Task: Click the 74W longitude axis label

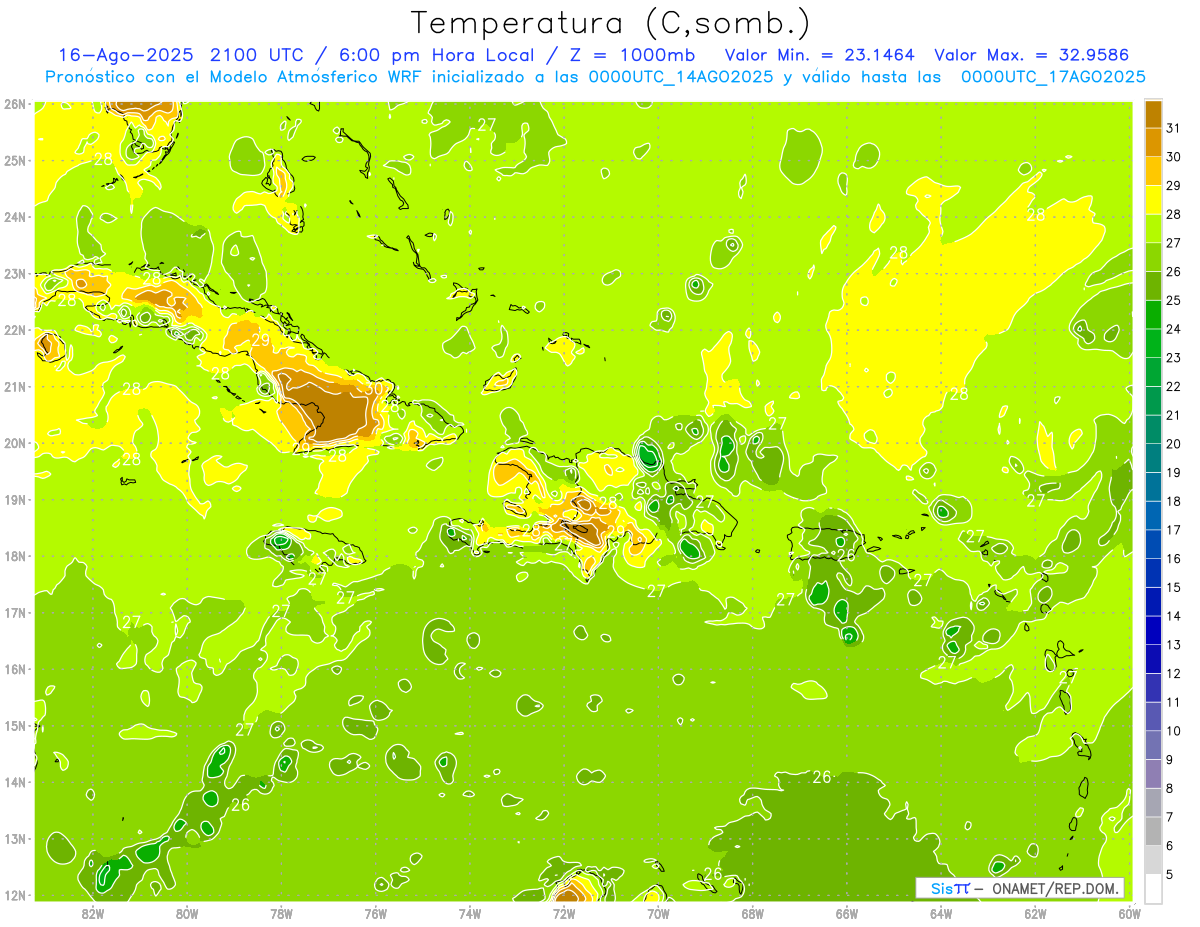Action: click(470, 913)
